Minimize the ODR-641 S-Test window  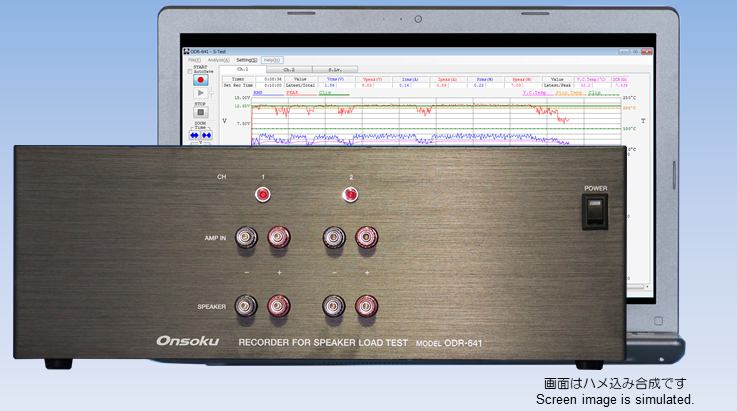[x=624, y=52]
